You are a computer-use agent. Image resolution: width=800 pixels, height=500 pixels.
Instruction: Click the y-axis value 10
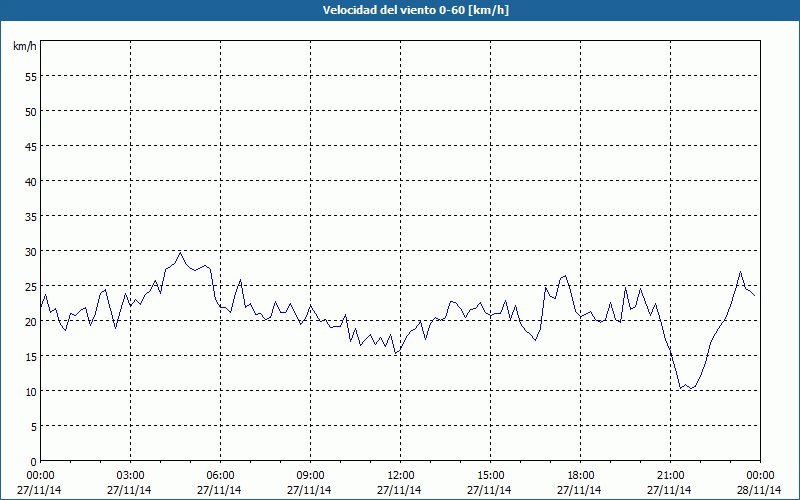(x=31, y=391)
